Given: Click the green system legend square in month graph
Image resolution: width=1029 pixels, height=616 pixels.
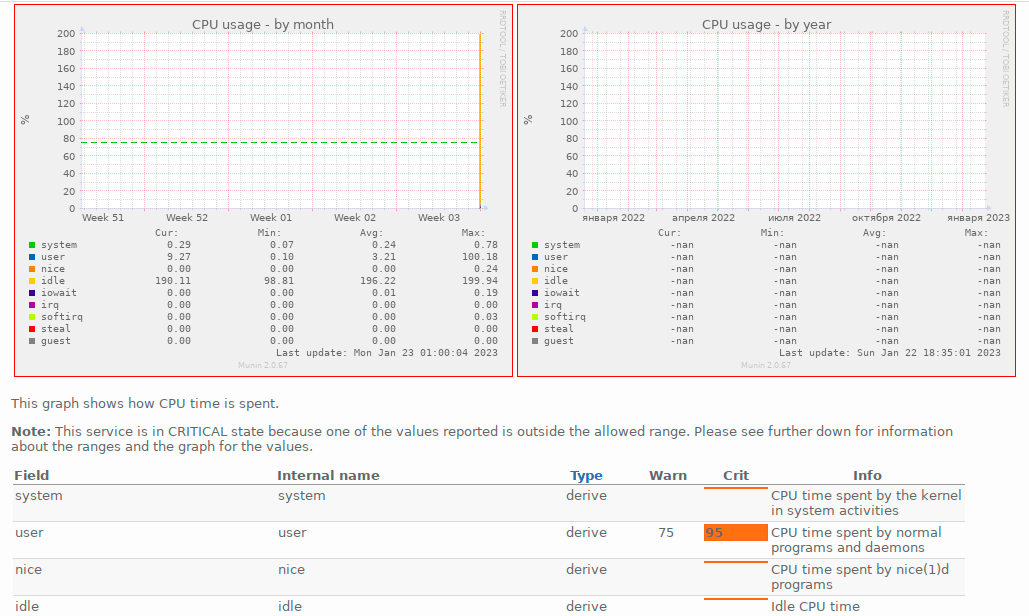Looking at the screenshot, I should tap(32, 245).
